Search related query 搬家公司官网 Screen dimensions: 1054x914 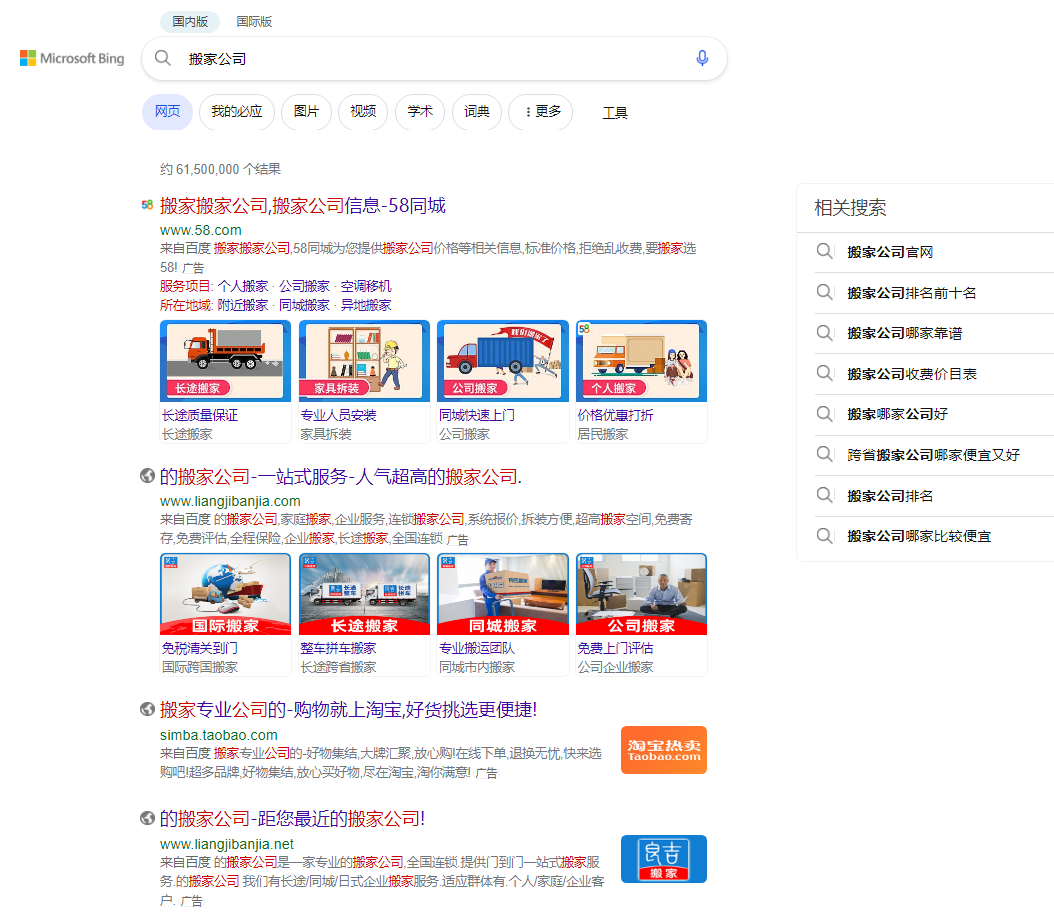click(x=890, y=252)
